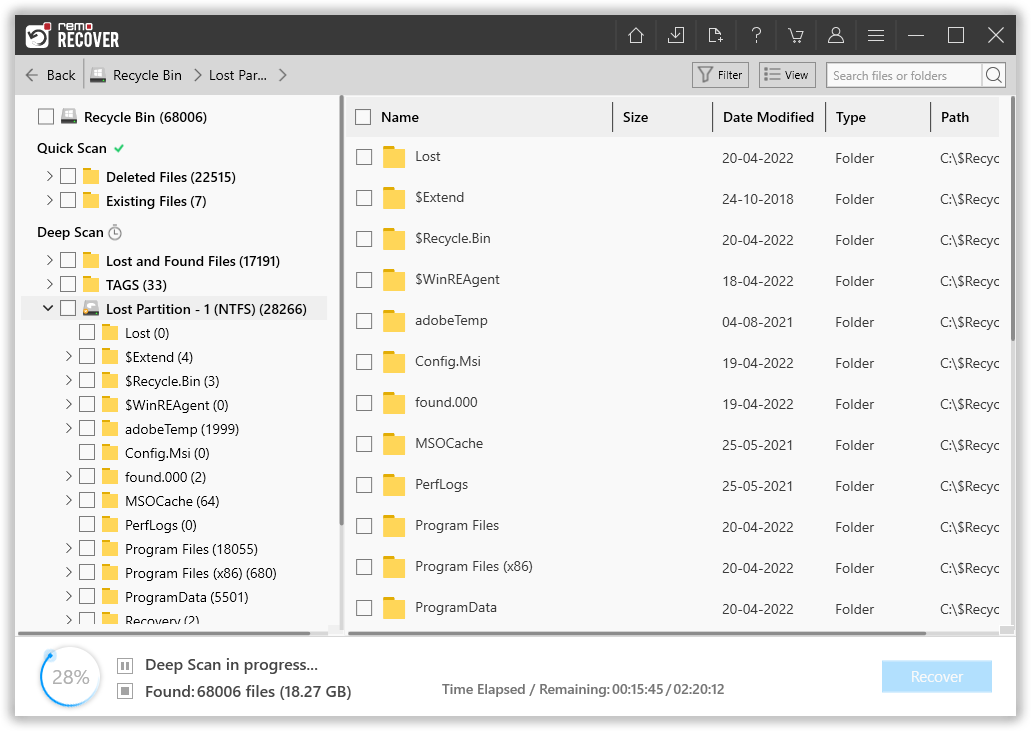The image size is (1031, 731).
Task: Click the Deleted Files folder icon in tree
Action: click(91, 176)
